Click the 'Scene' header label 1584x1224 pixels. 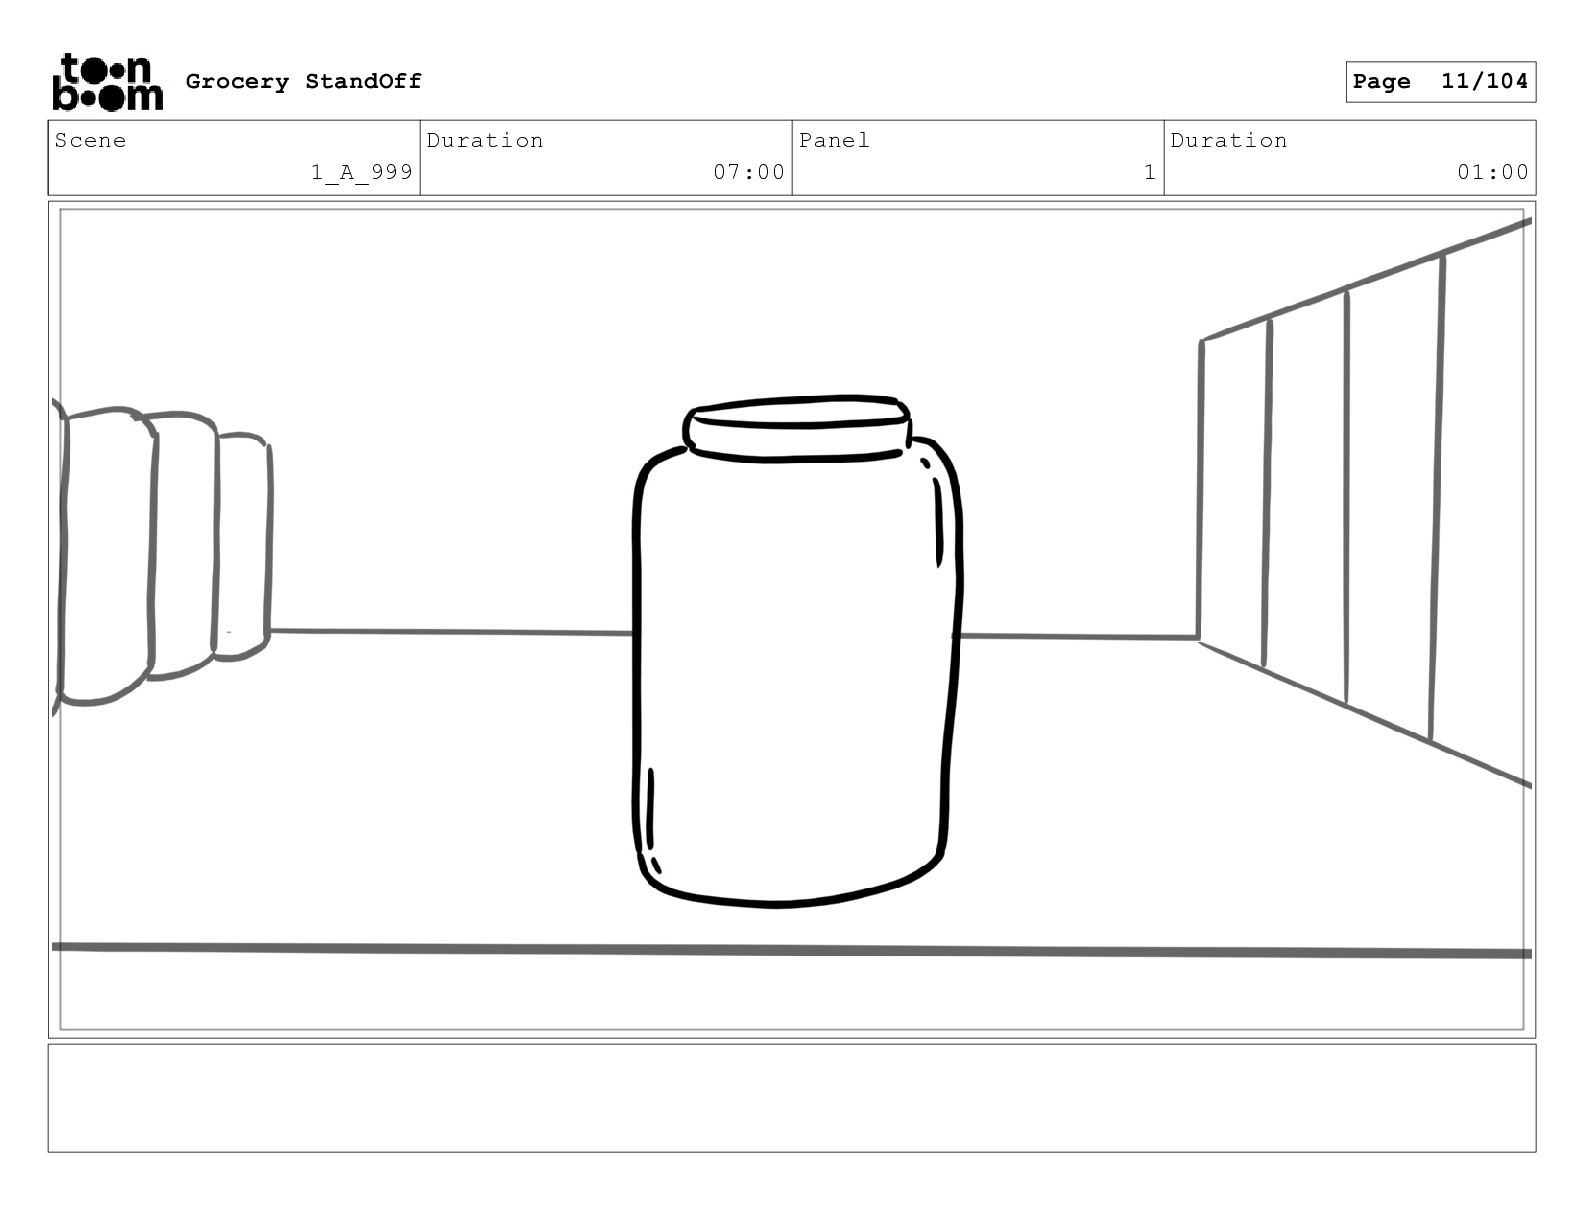point(91,140)
